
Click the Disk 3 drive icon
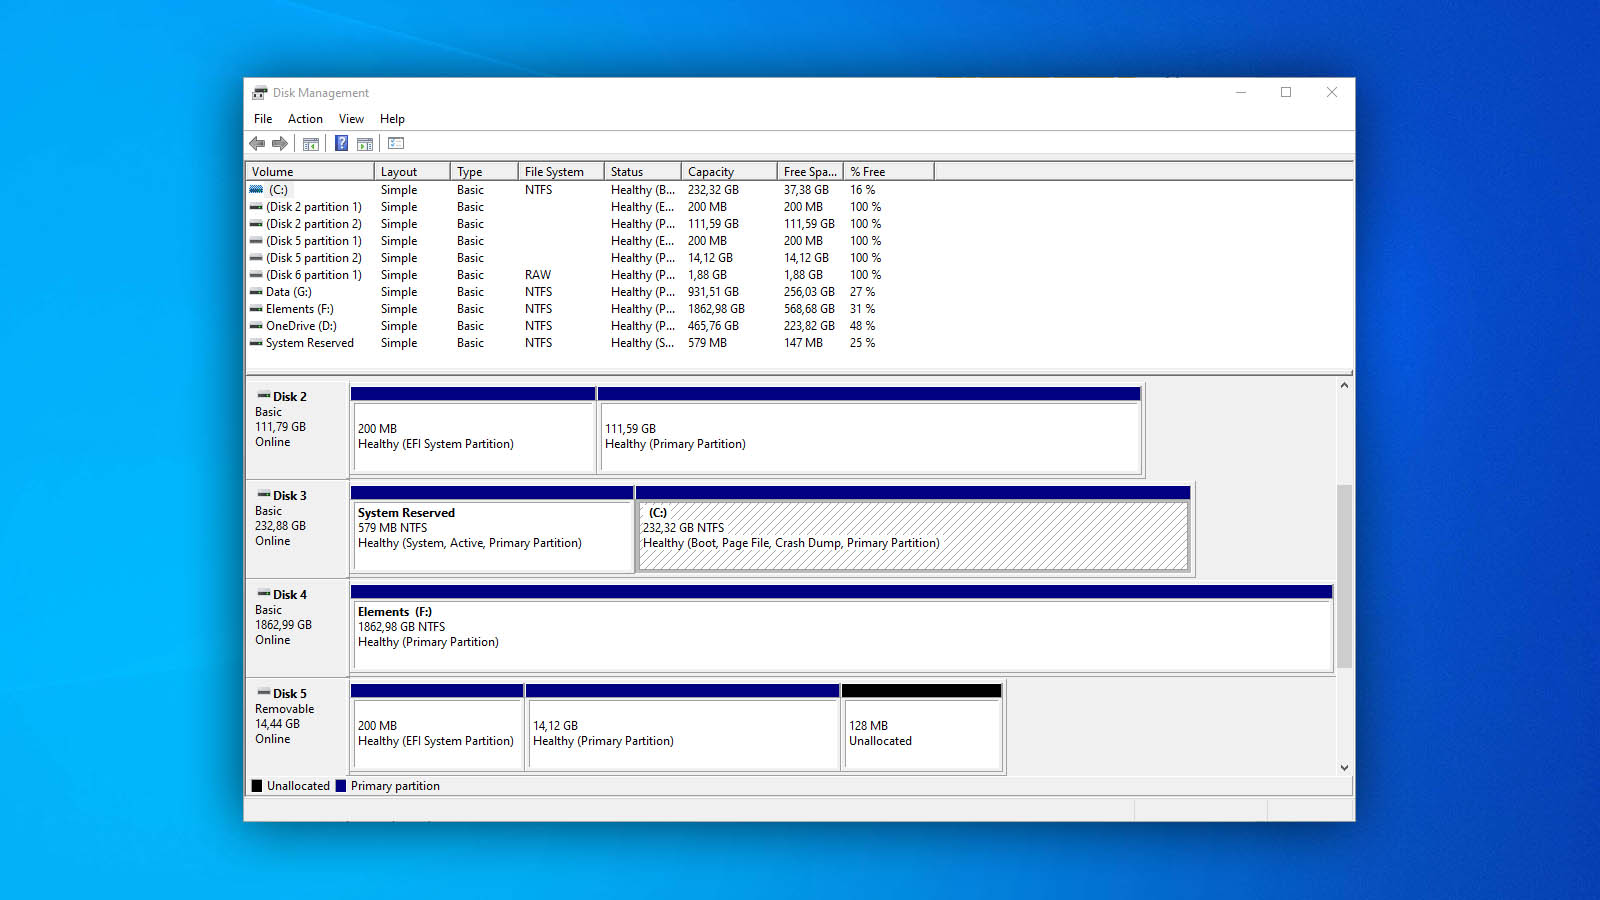[264, 495]
